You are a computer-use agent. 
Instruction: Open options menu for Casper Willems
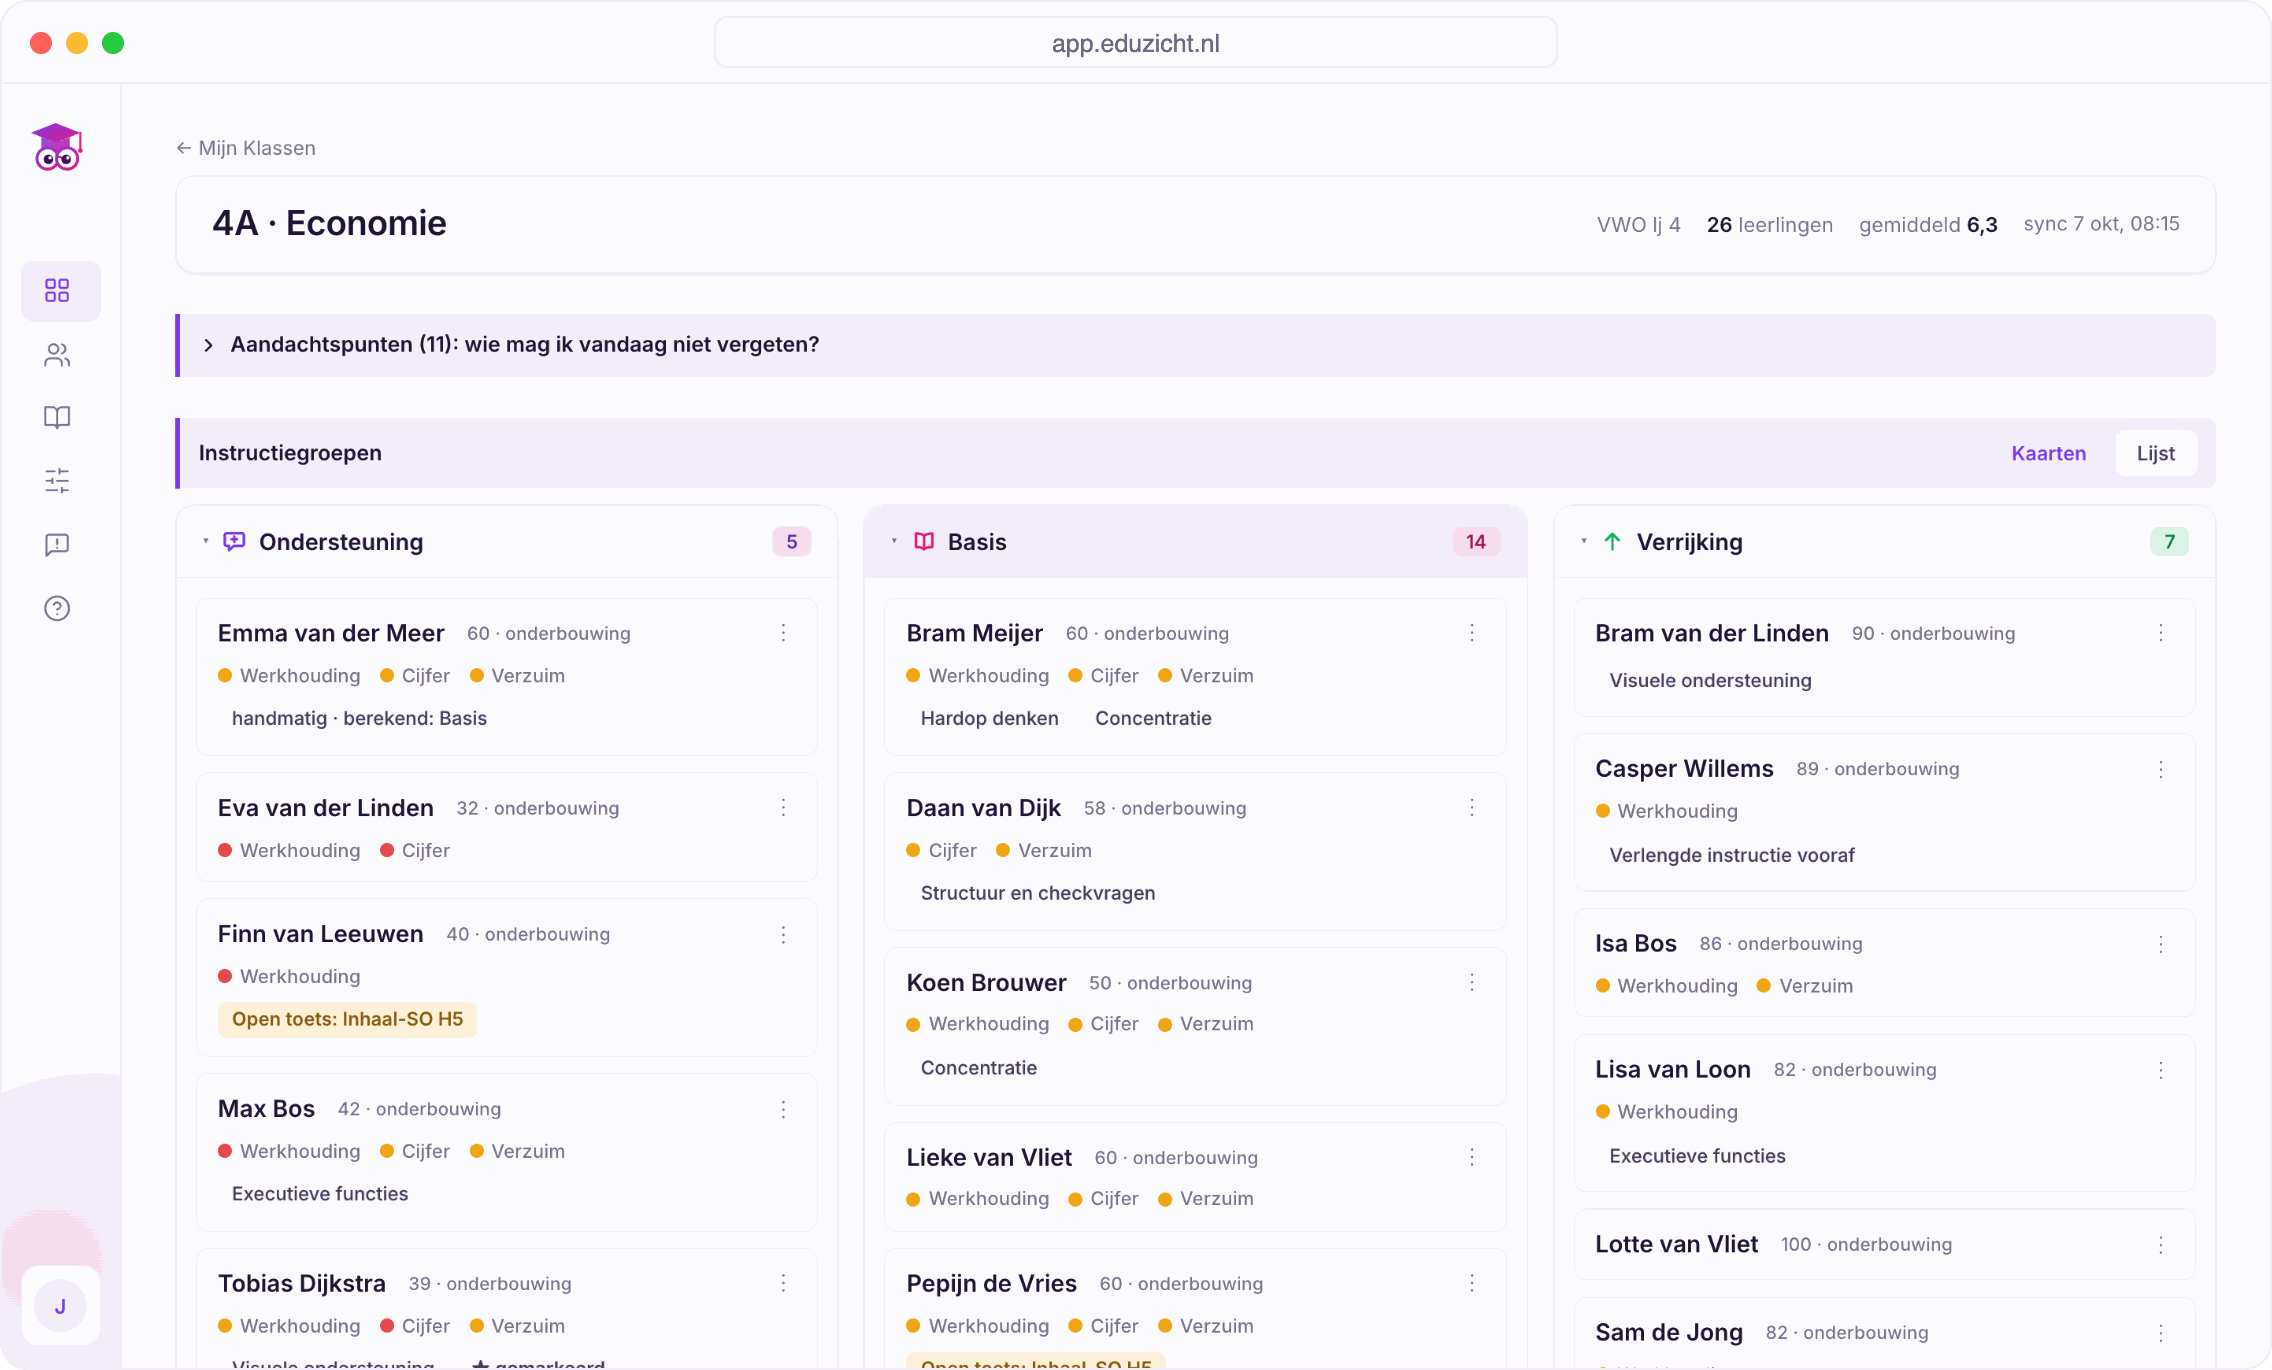pyautogui.click(x=2161, y=769)
